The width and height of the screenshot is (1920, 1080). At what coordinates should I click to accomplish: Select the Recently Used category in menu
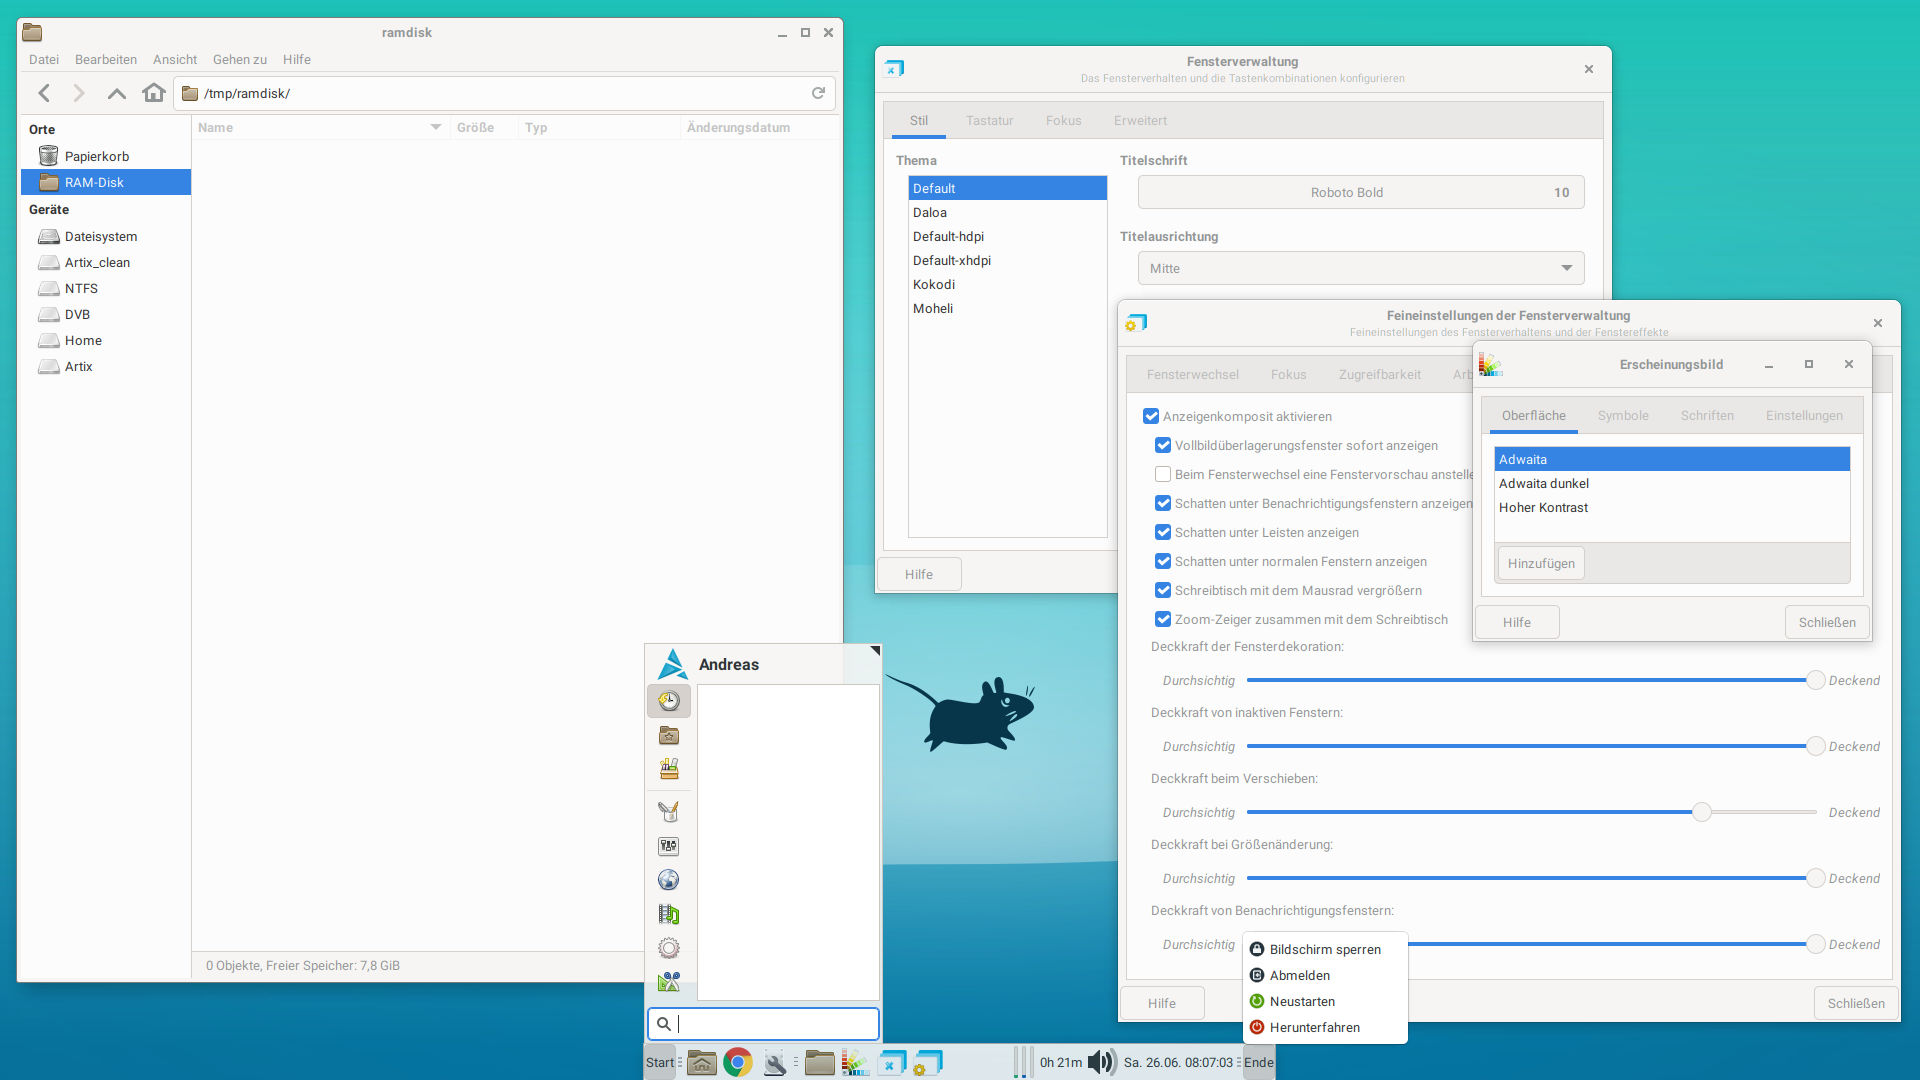[x=669, y=701]
